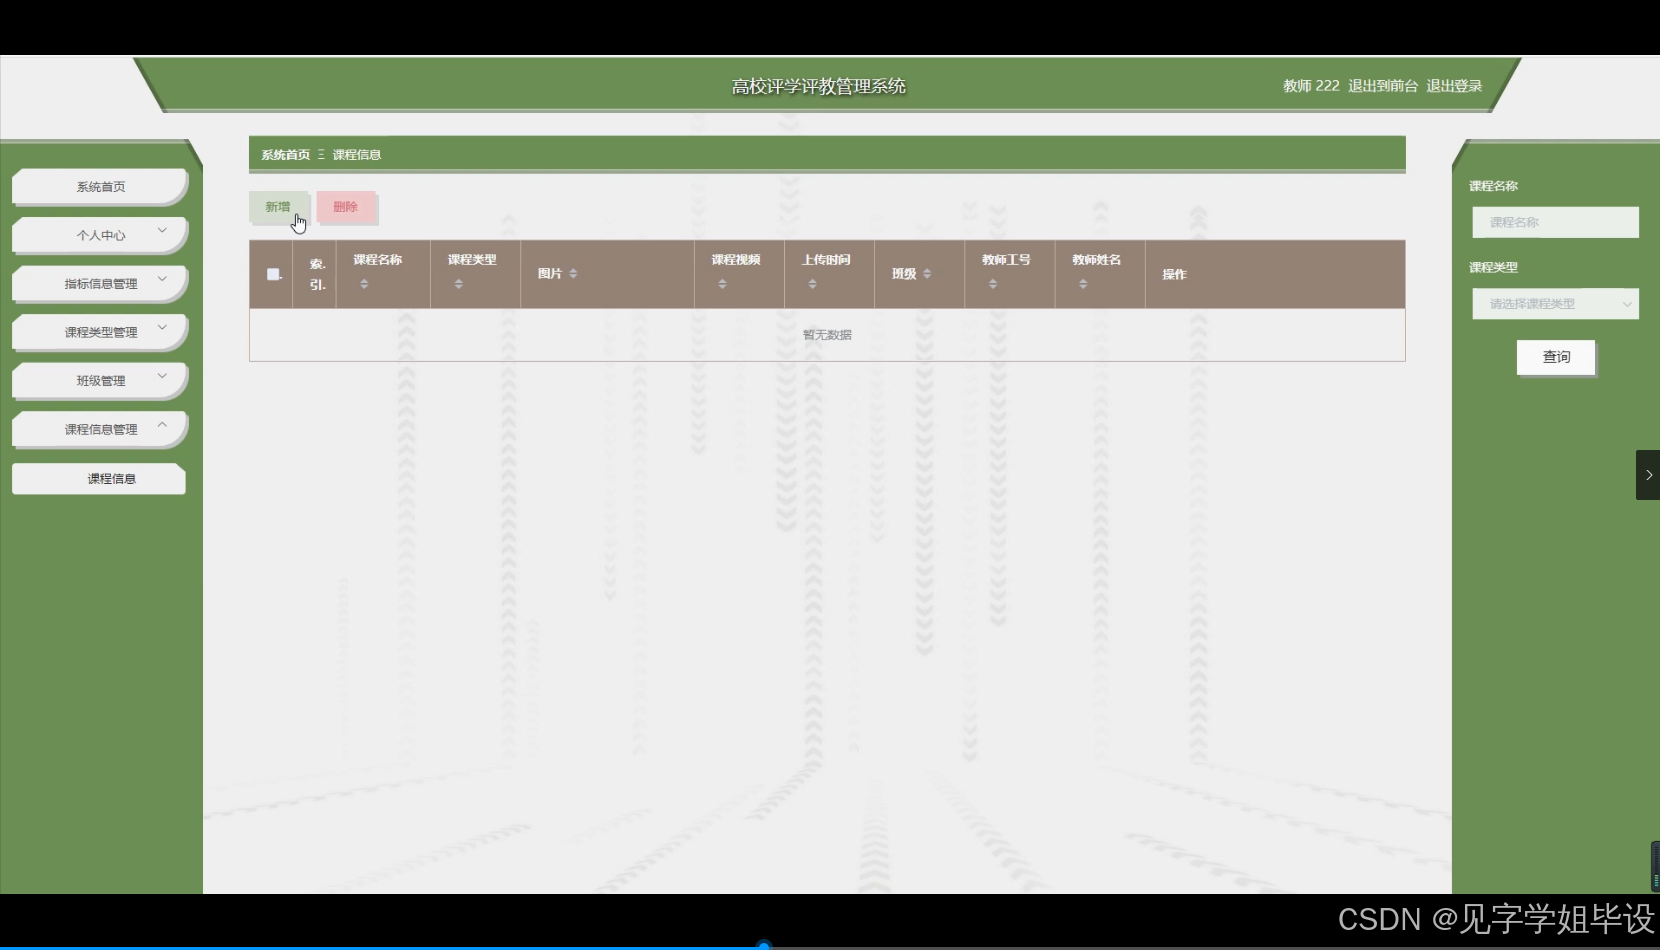Open side panel with right-edge arrow tab
The image size is (1660, 950).
[x=1648, y=475]
